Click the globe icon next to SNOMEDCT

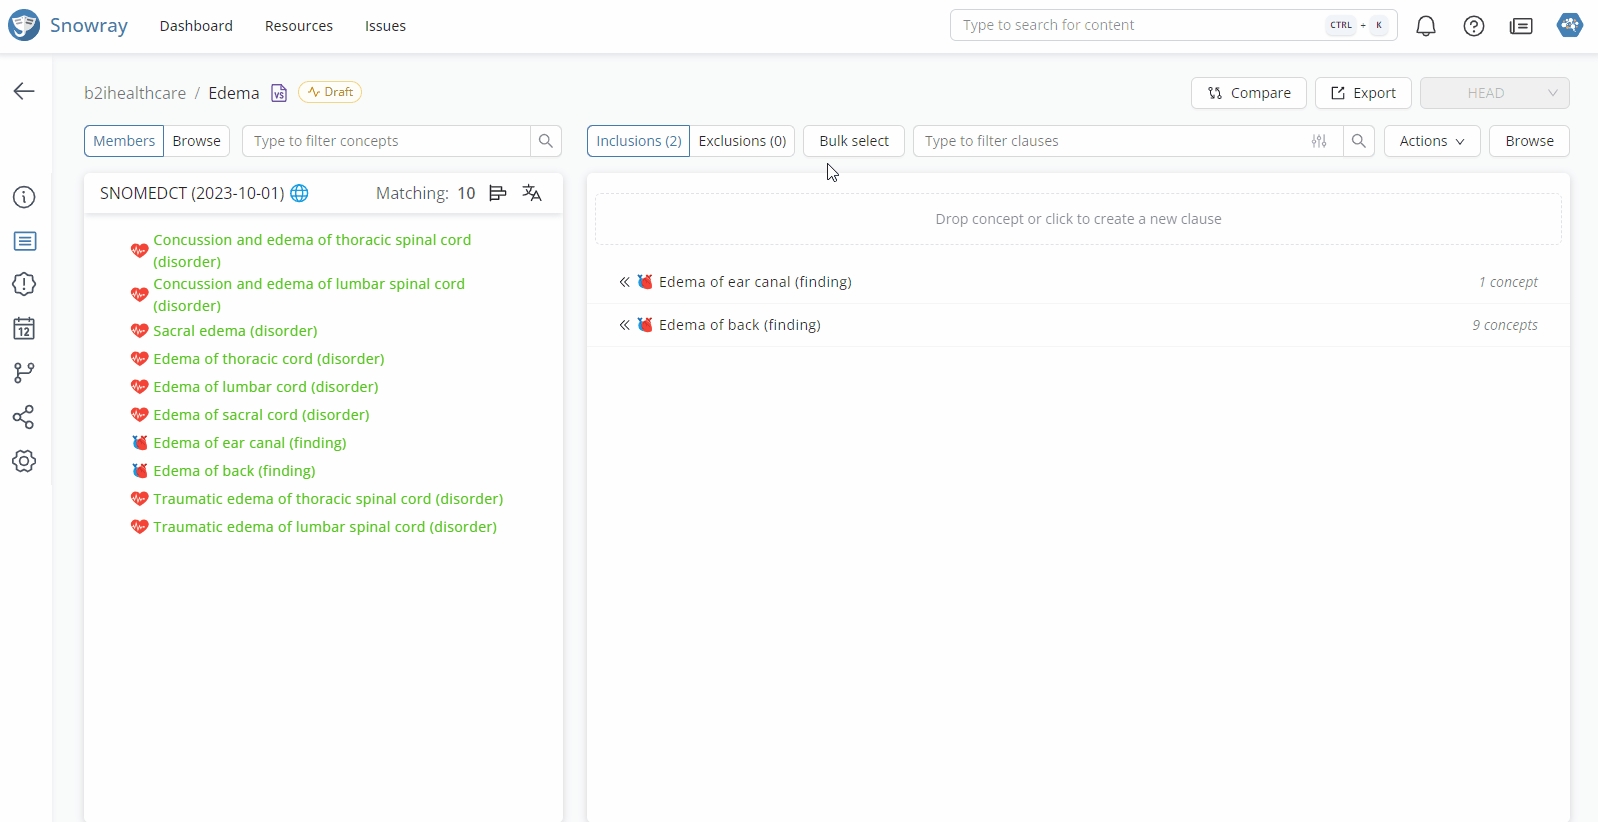click(299, 193)
